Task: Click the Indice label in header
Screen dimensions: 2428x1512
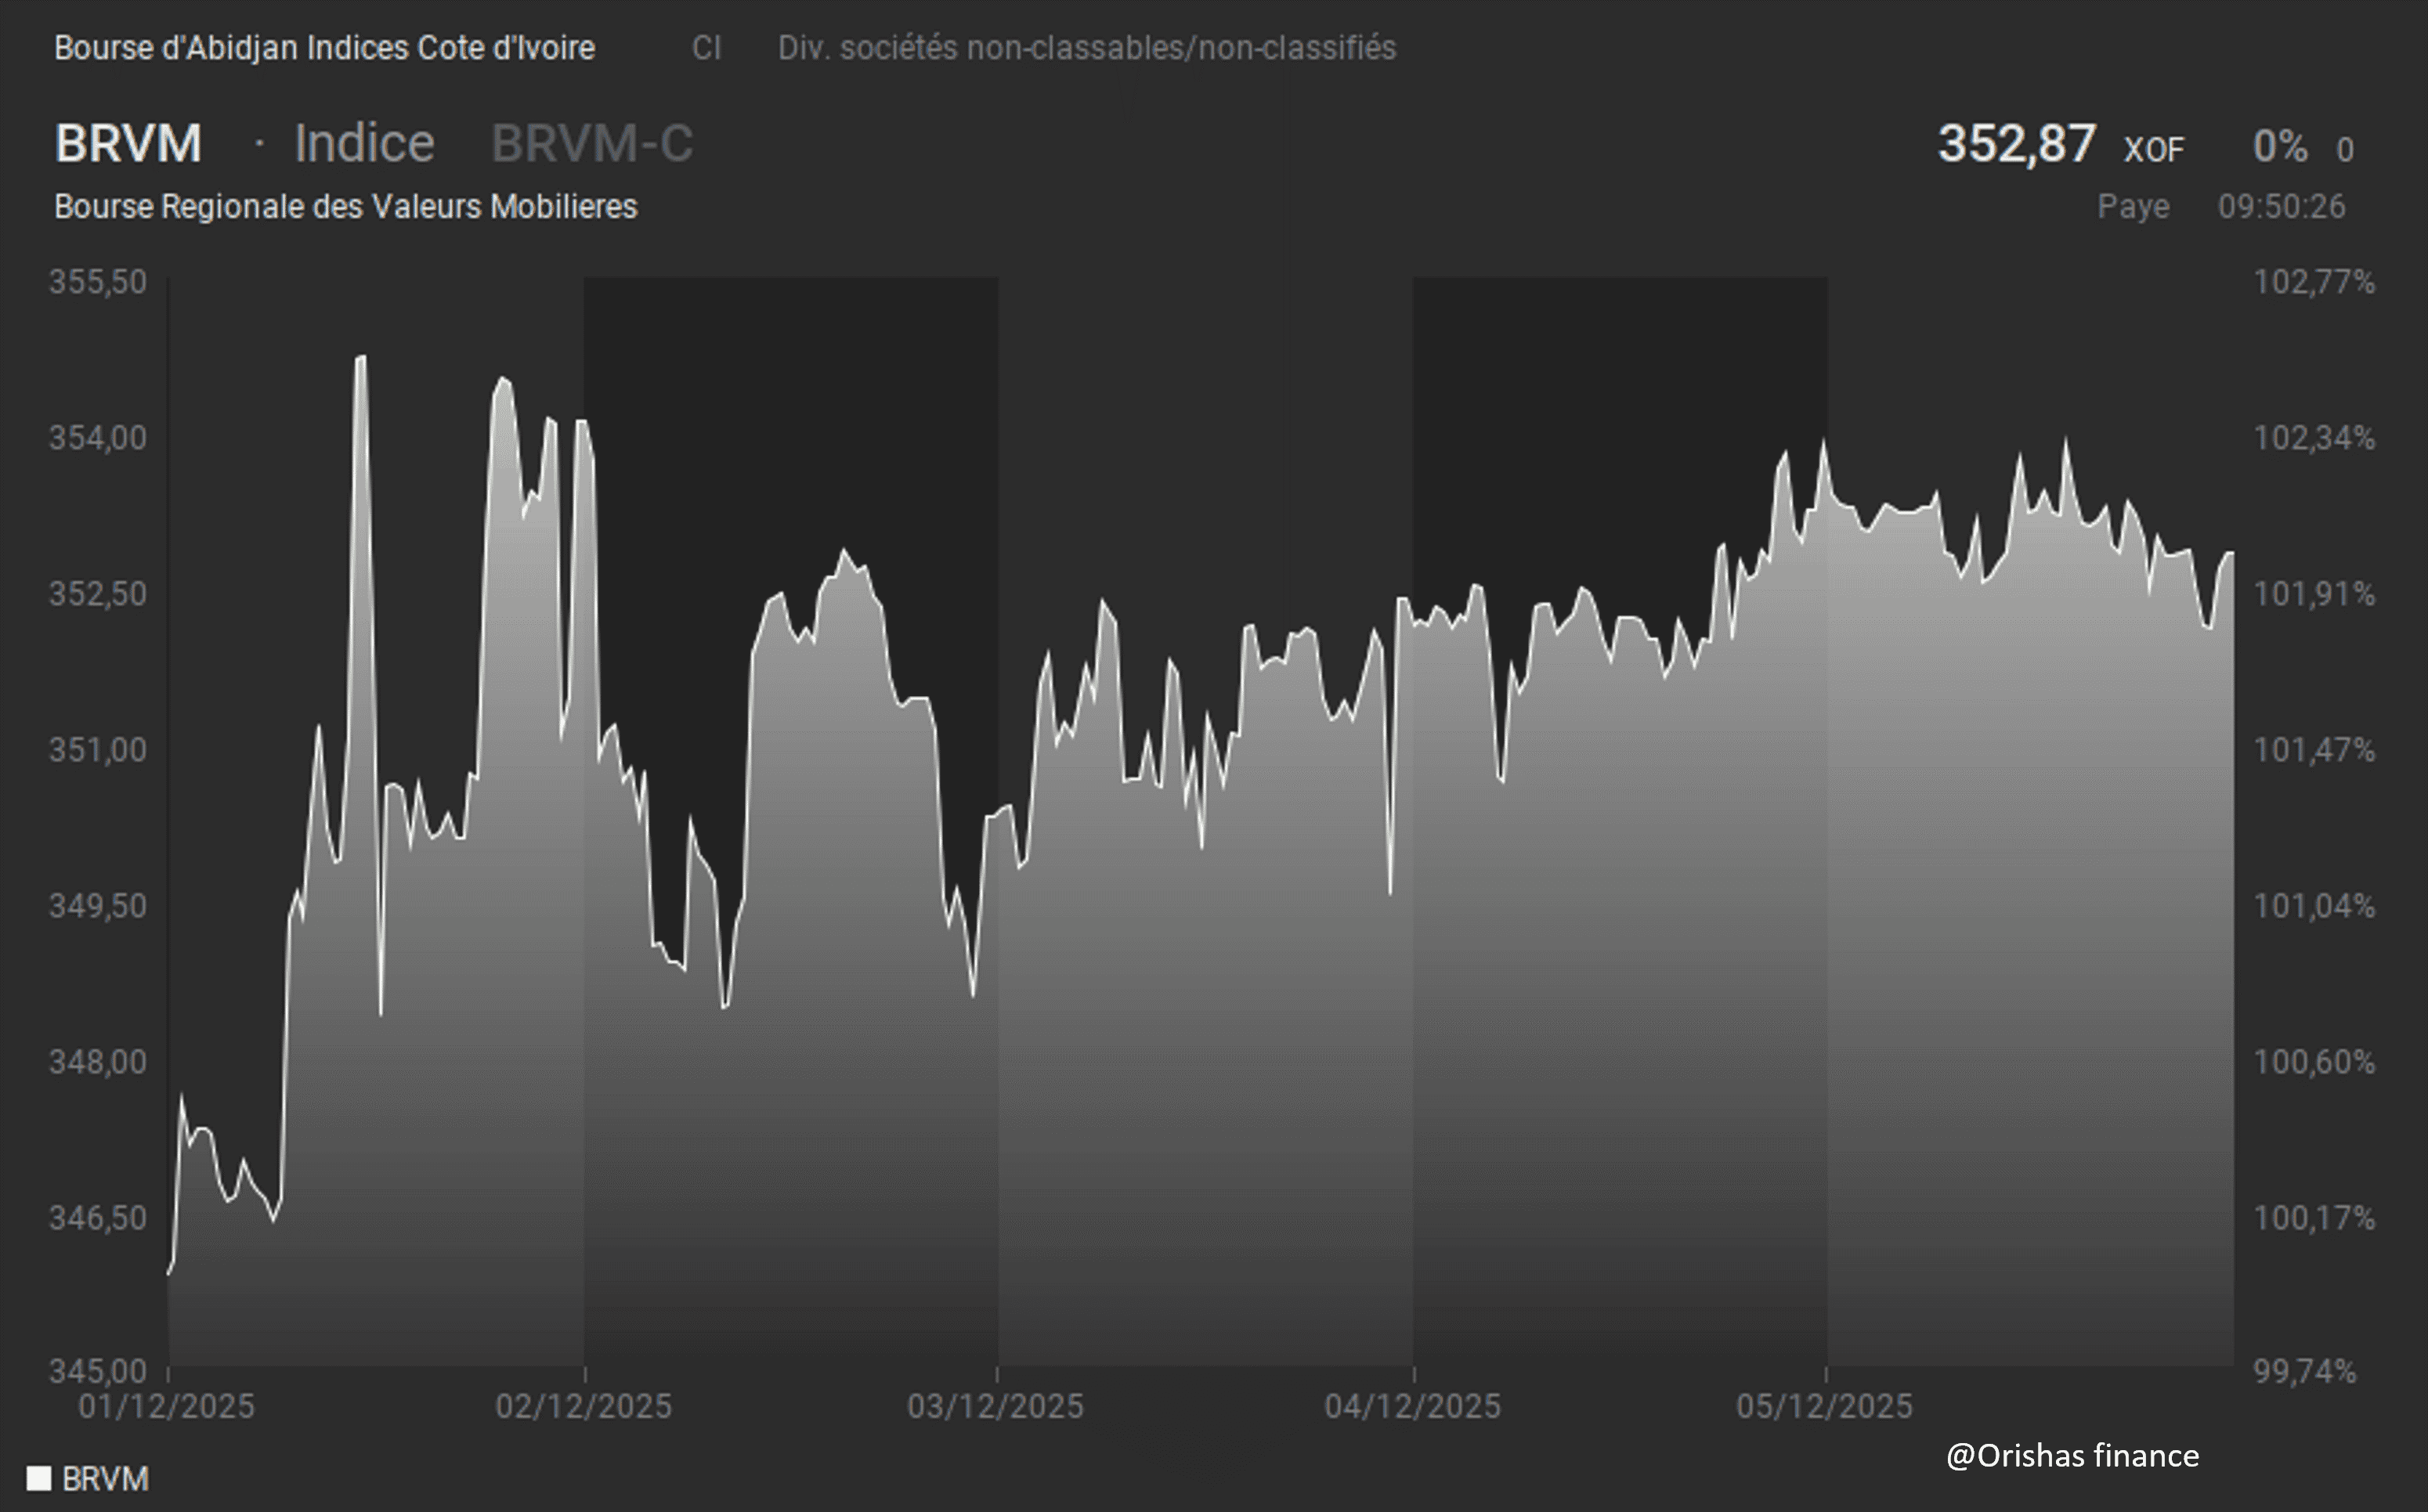Action: (x=364, y=143)
